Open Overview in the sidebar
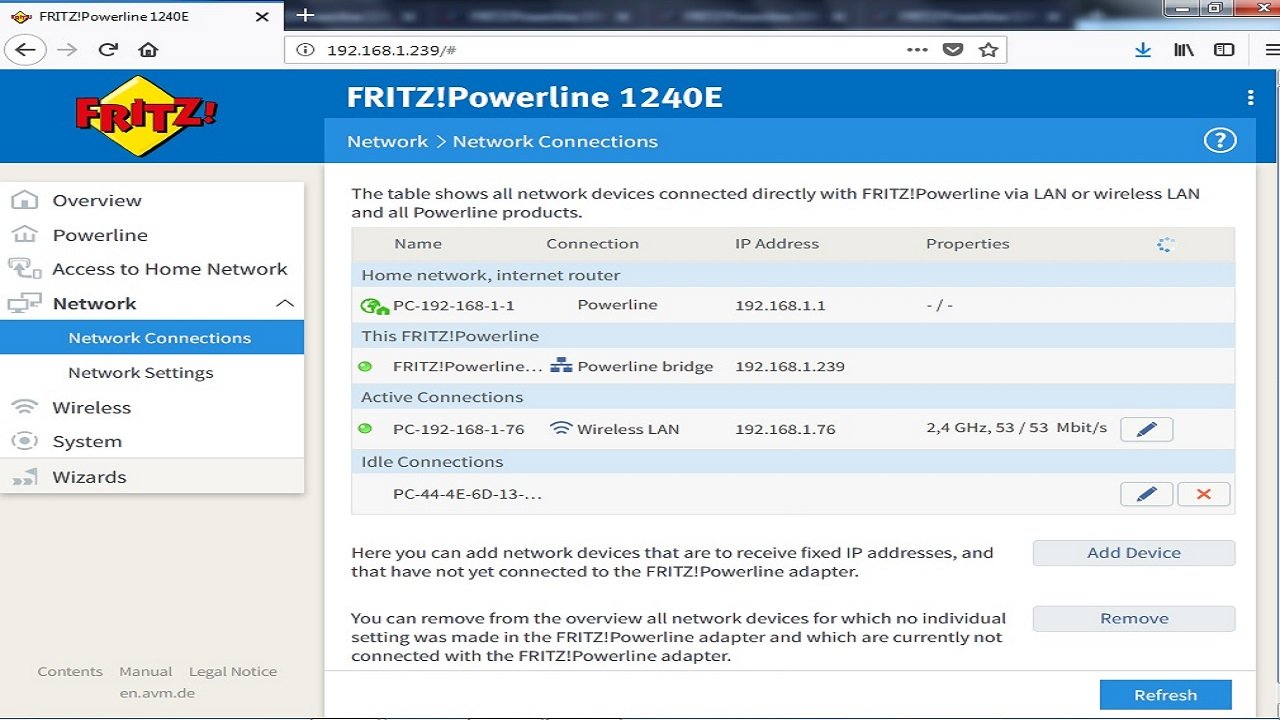Screen dimensions: 1280x720 coord(97,200)
